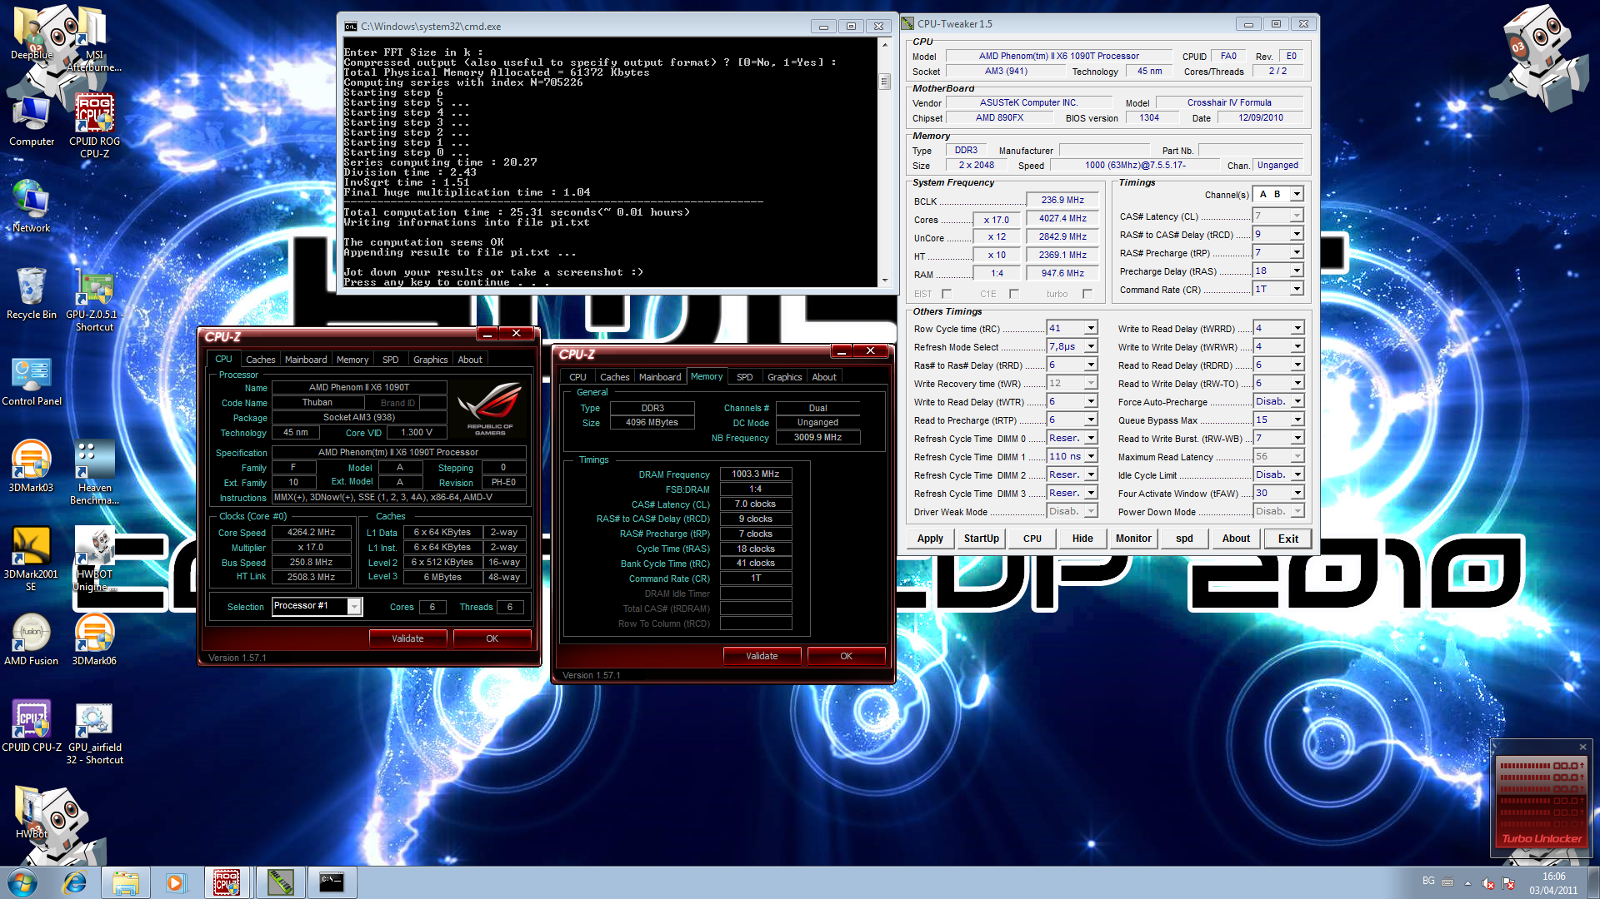Click spd button in CPU-Tweaker
Viewport: 1600px width, 899px height.
(1184, 538)
